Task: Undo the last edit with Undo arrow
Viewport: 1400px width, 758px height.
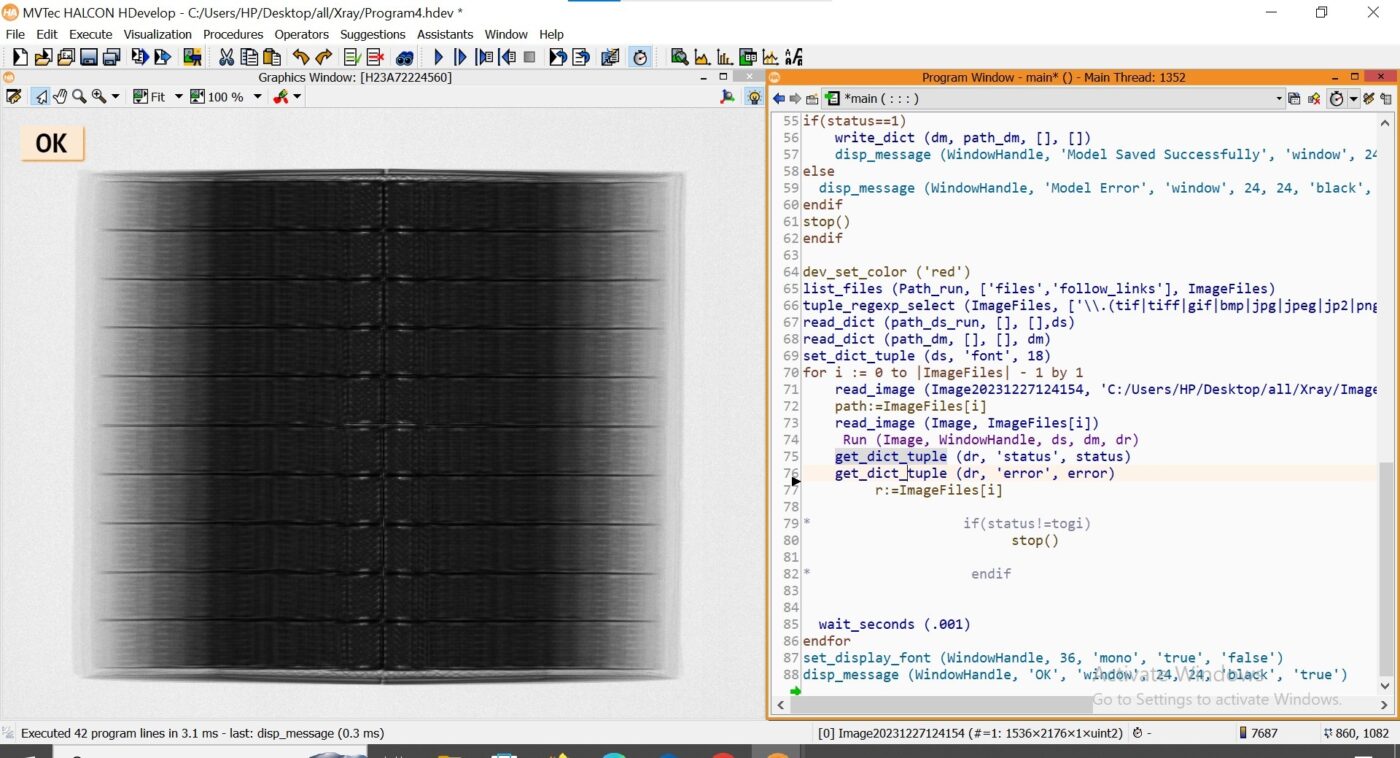Action: [300, 57]
